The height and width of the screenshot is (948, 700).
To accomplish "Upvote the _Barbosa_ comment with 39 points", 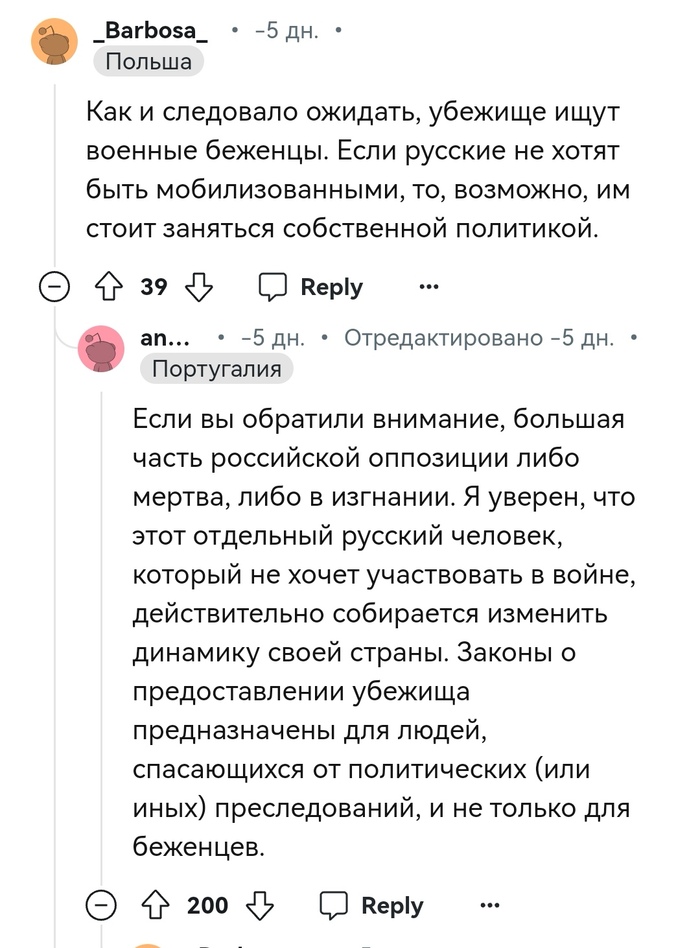I will coord(107,287).
